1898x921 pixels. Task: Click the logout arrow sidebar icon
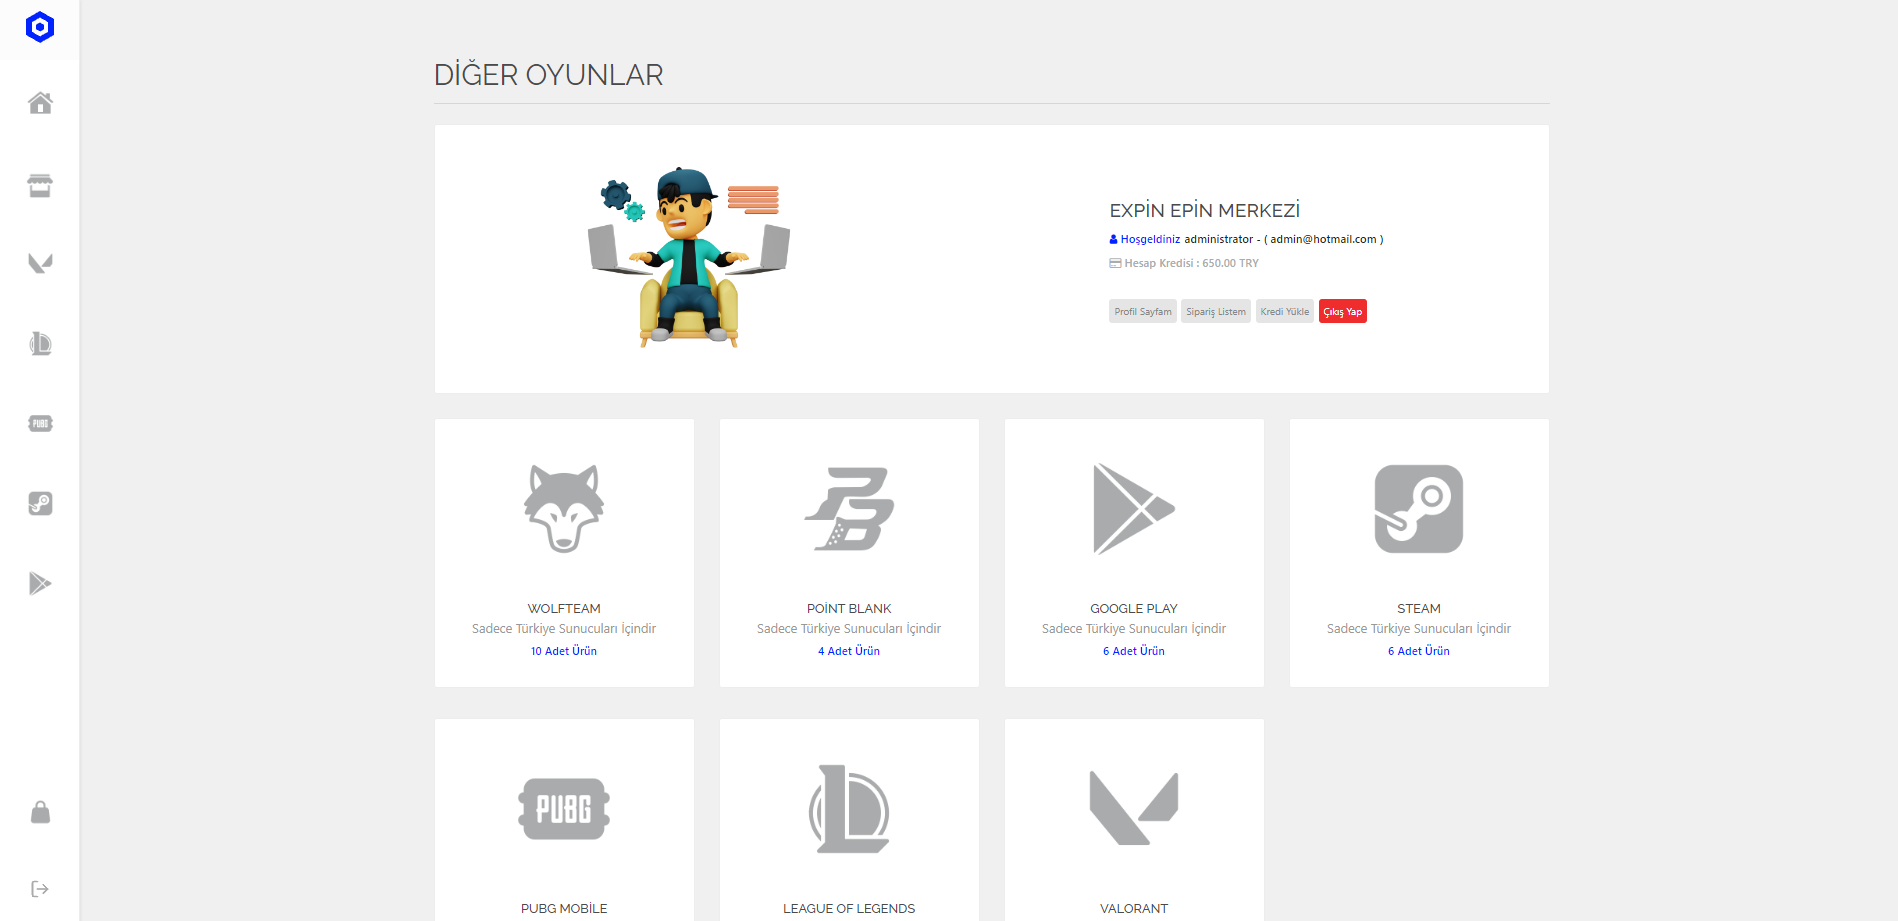40,889
